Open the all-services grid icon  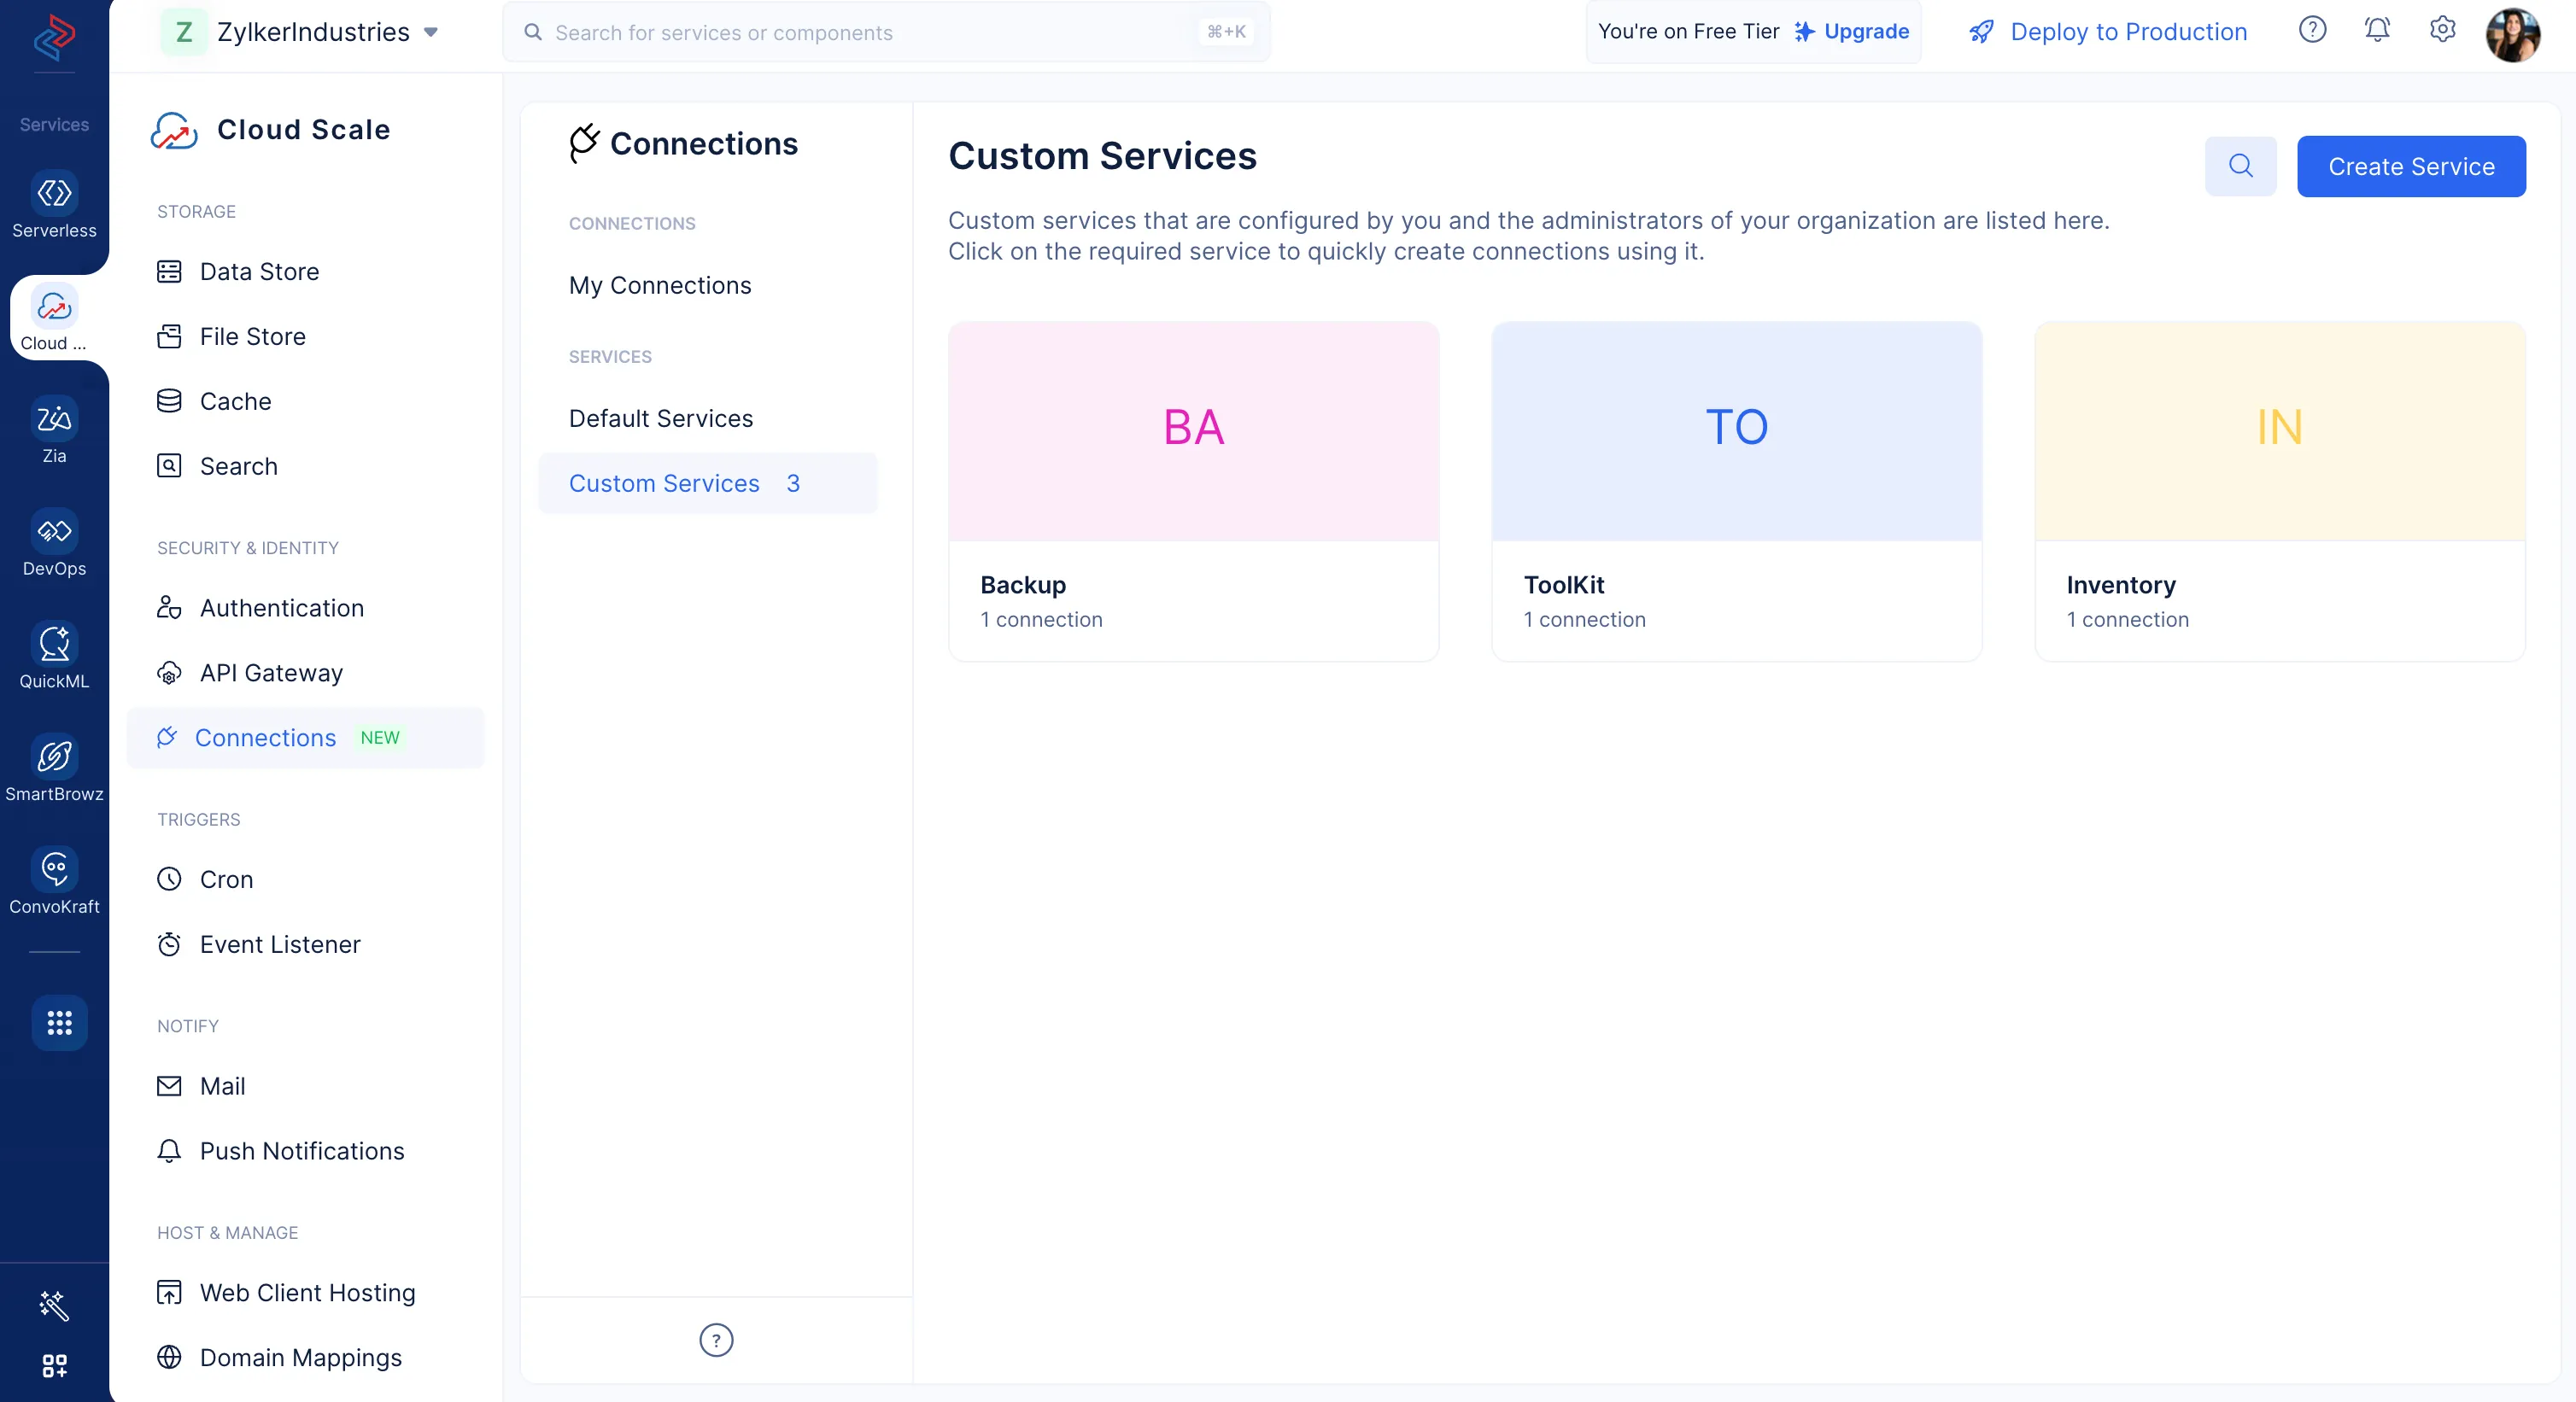click(59, 1022)
